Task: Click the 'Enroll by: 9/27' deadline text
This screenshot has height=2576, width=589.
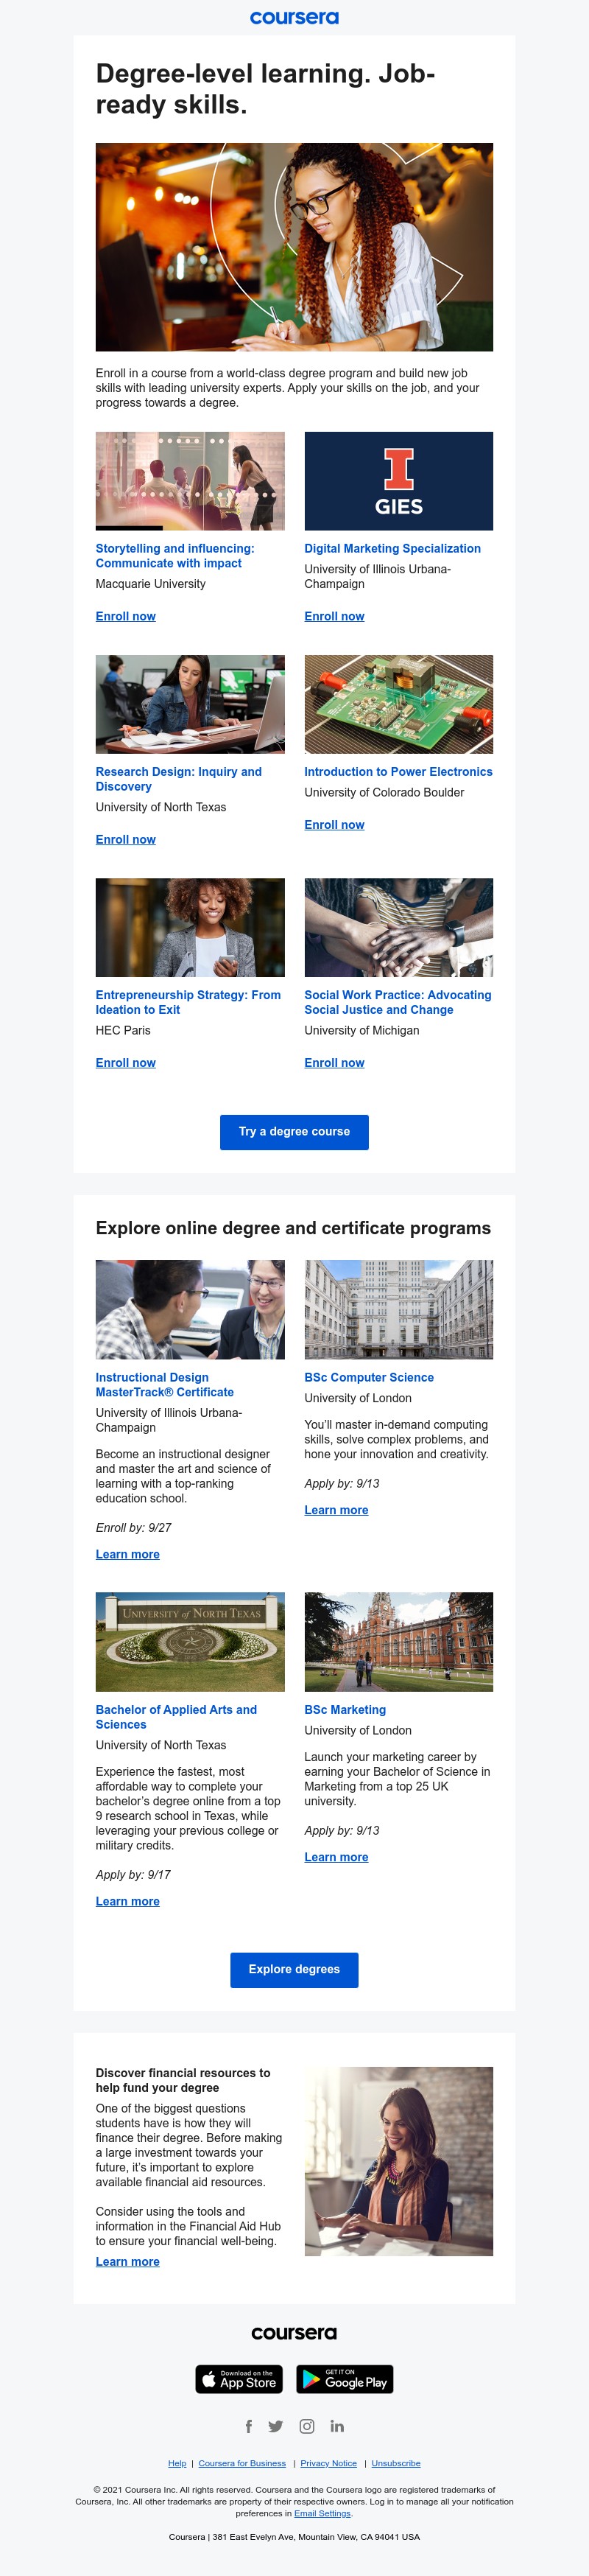Action: tap(134, 1528)
